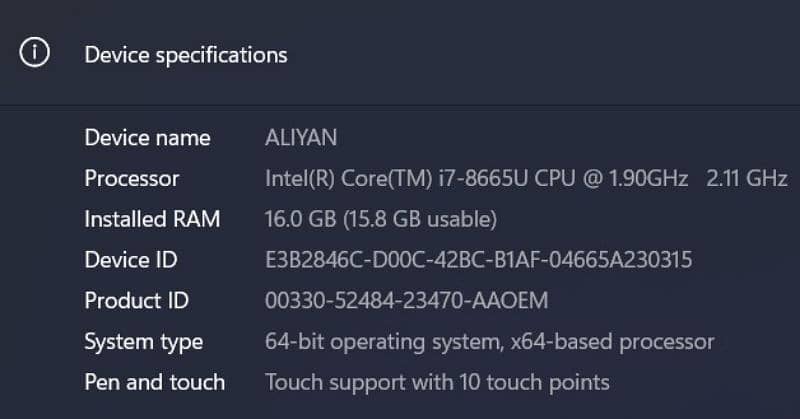
Task: Select the Product ID value ending AAOEM
Action: (x=406, y=301)
